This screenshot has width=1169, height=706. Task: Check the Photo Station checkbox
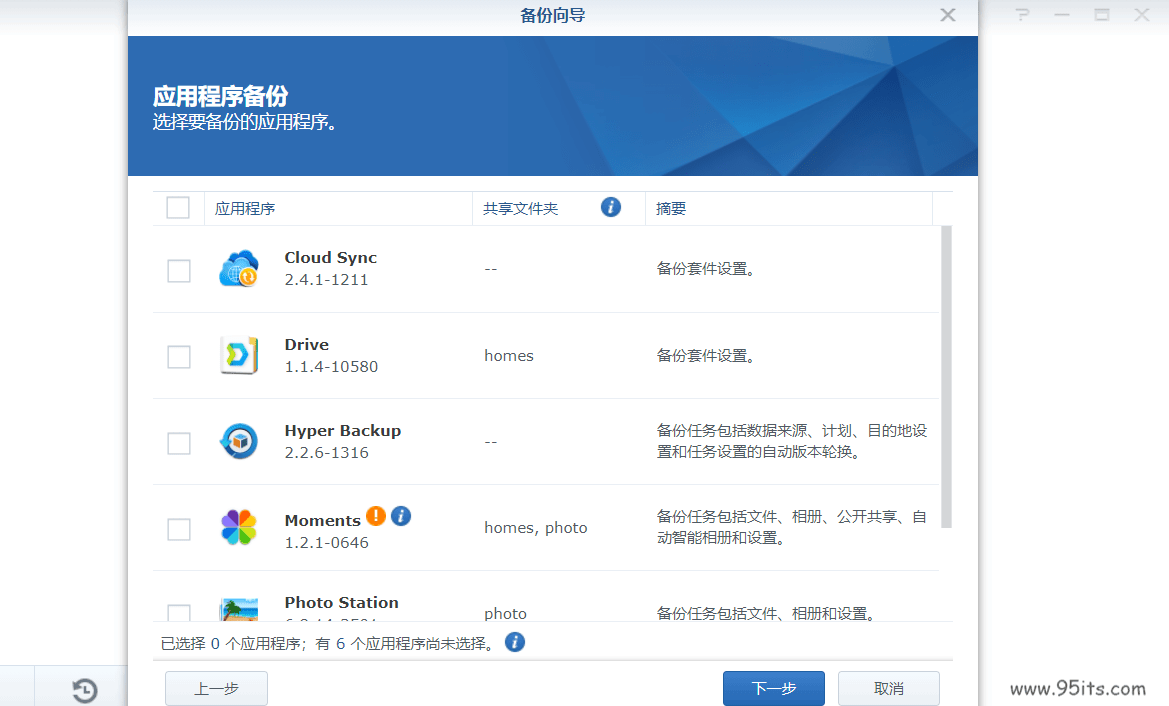179,613
